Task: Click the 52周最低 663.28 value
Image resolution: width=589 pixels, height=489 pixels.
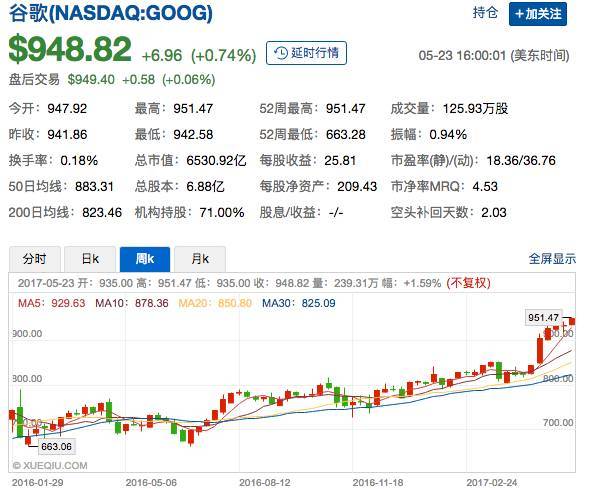Action: [346, 134]
